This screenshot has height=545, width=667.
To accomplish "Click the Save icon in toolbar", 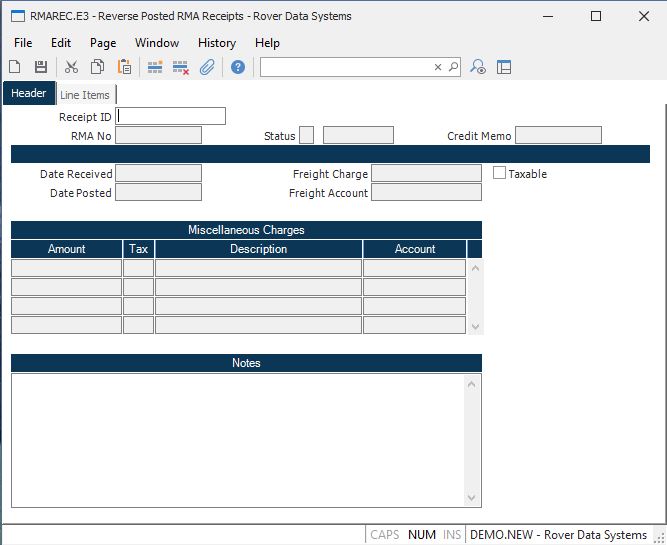I will tap(41, 67).
